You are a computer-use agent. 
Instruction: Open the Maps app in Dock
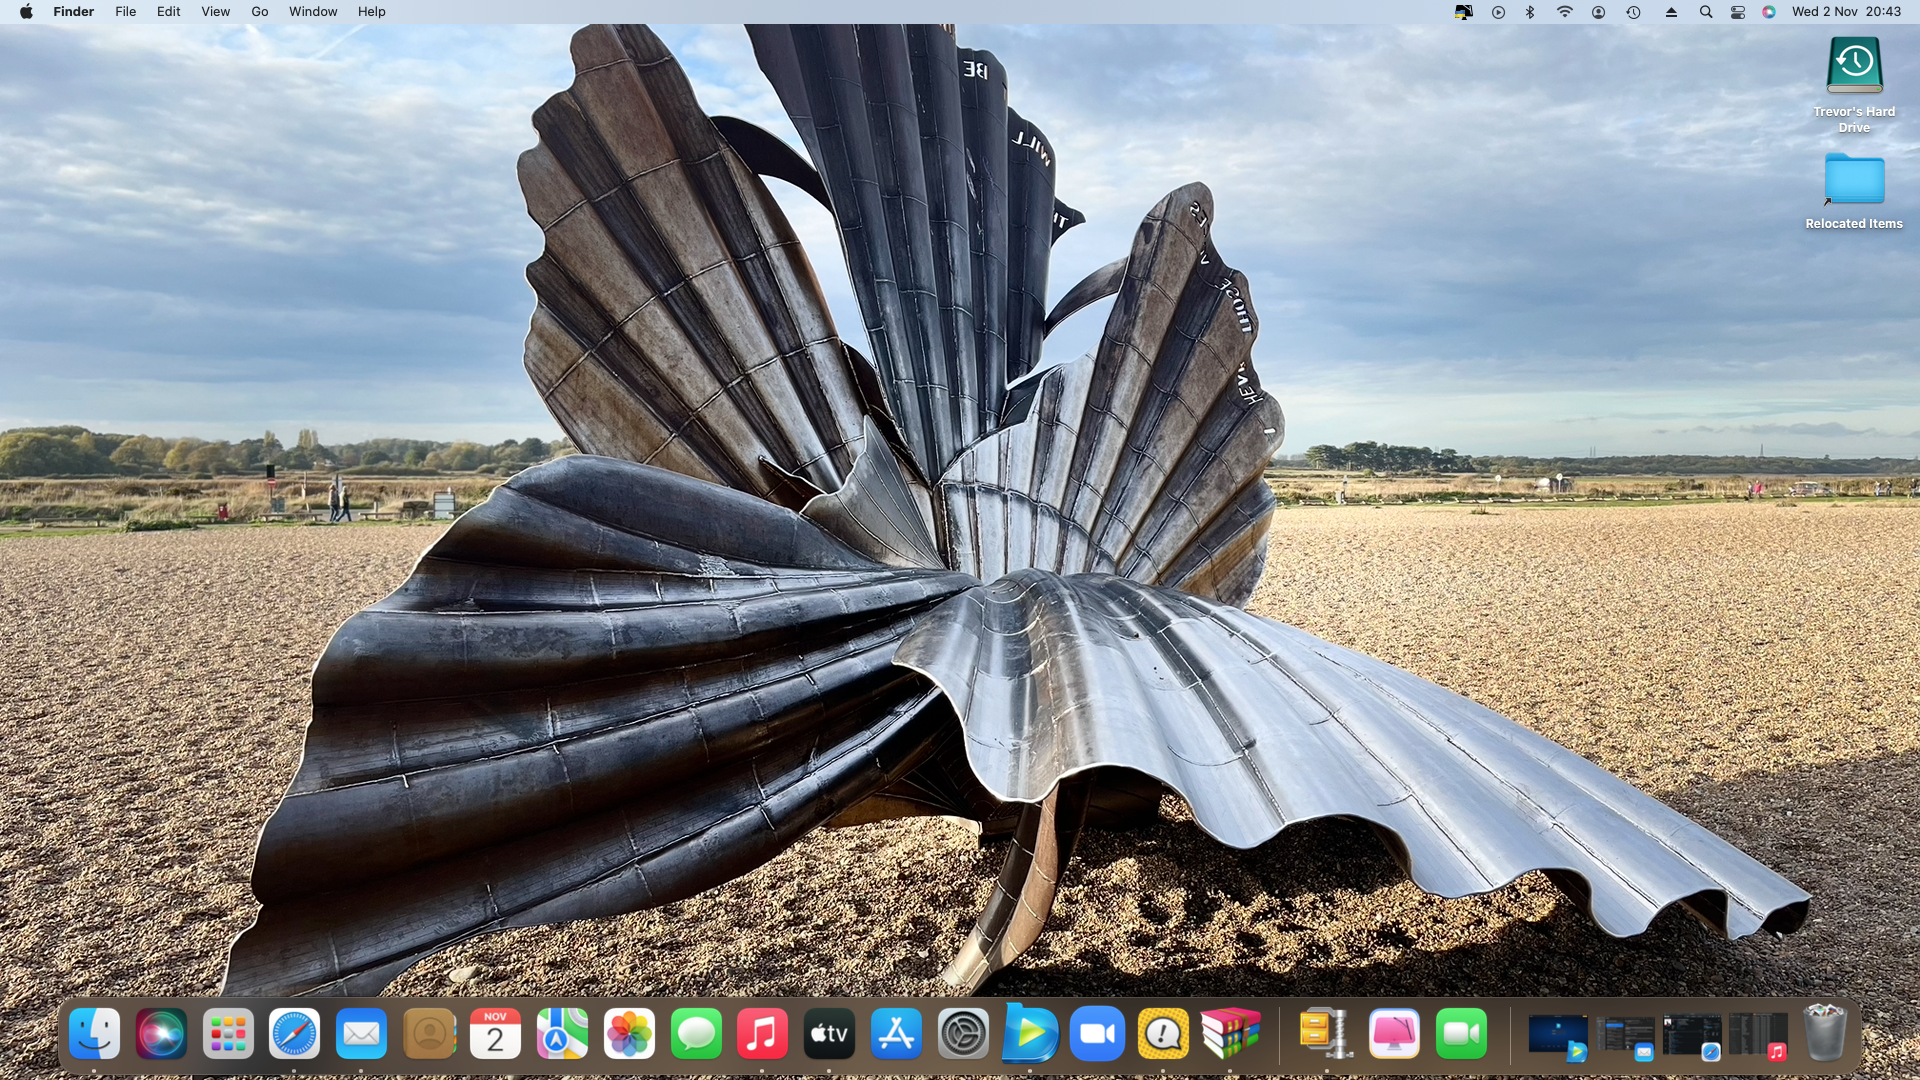point(562,1033)
